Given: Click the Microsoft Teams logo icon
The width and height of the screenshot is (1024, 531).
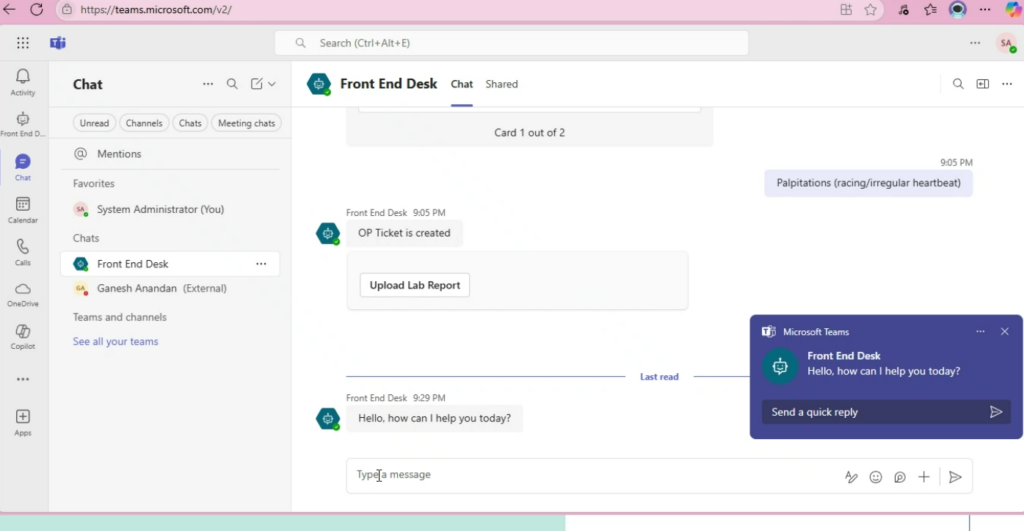Looking at the screenshot, I should tap(58, 43).
